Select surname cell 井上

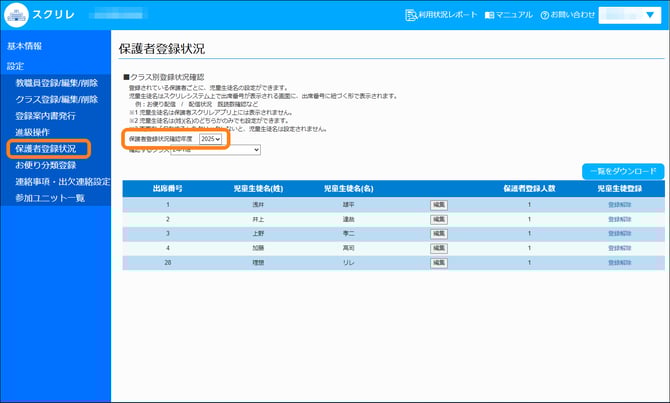[258, 220]
